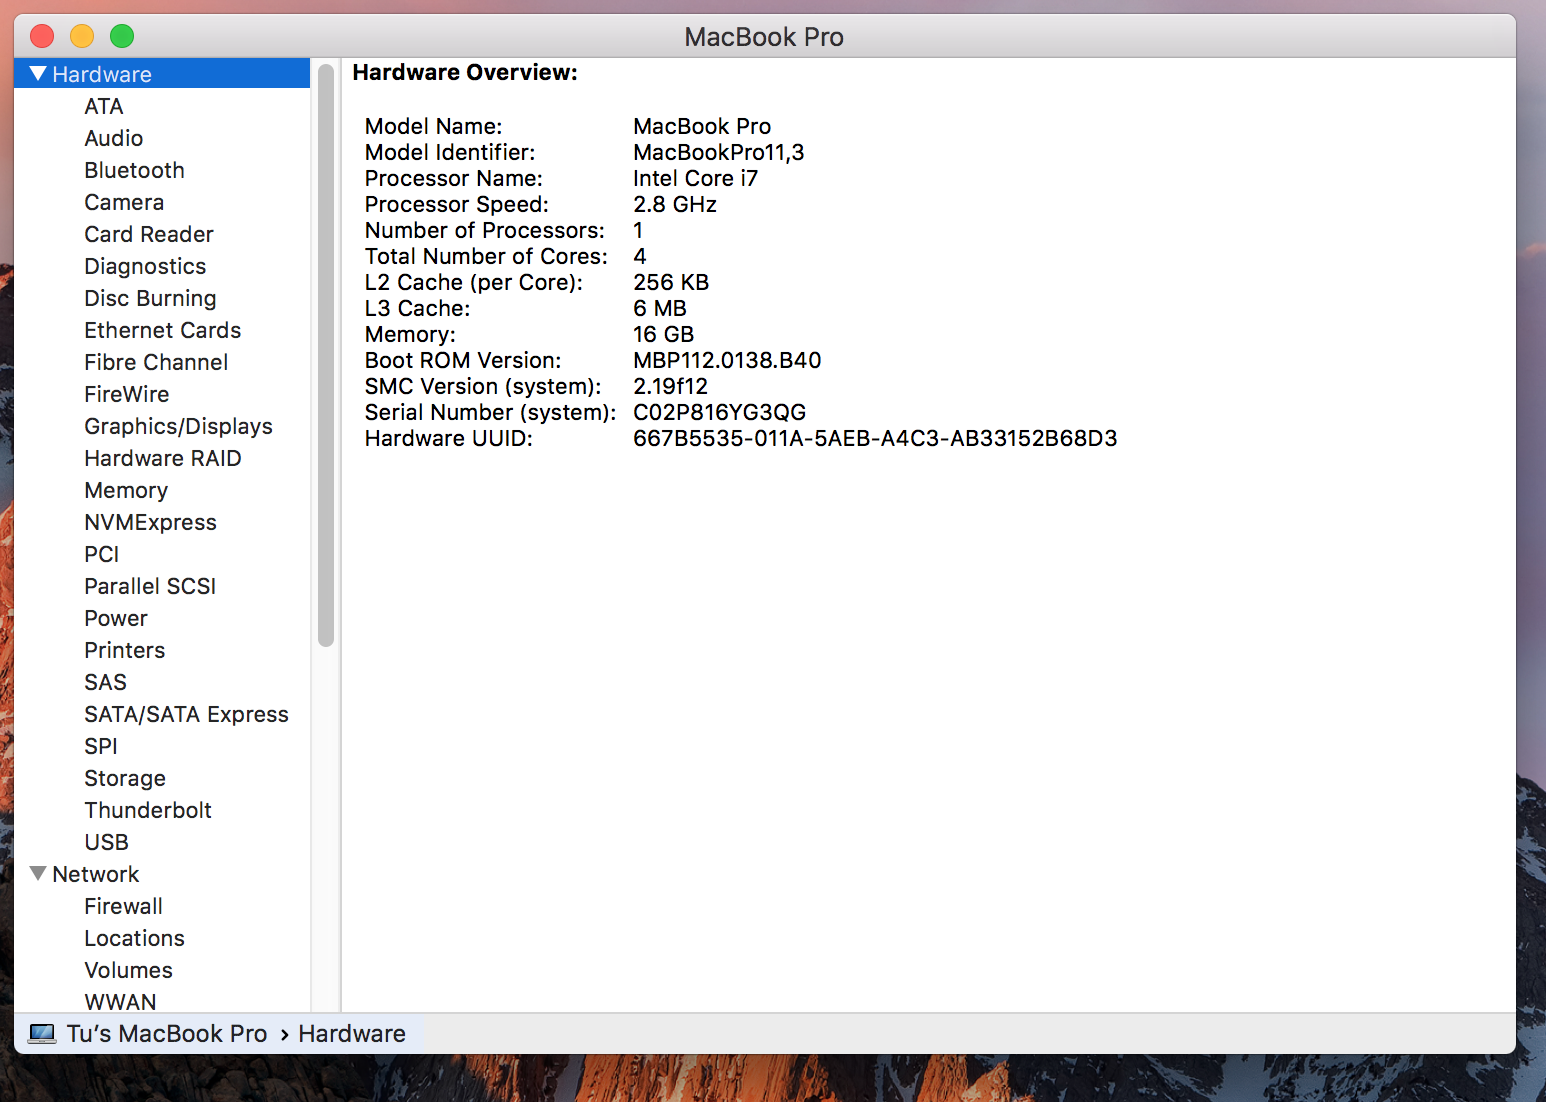
Task: View Power information
Action: (116, 618)
